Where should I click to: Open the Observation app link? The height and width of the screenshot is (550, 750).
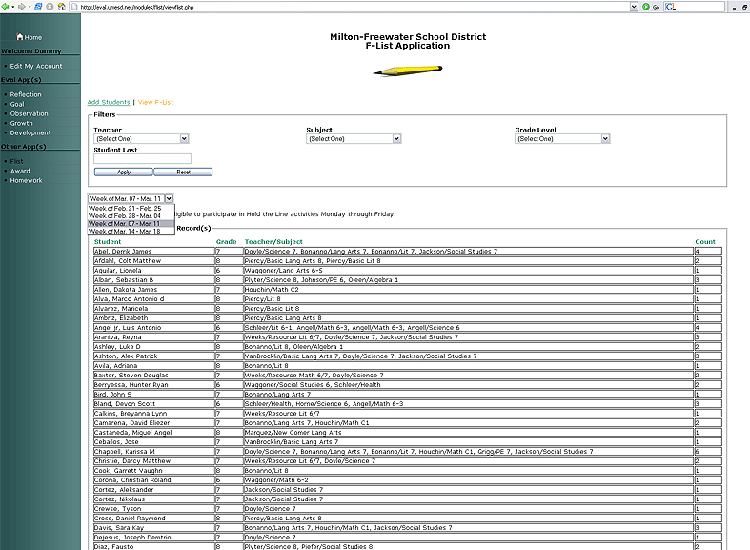(x=29, y=113)
